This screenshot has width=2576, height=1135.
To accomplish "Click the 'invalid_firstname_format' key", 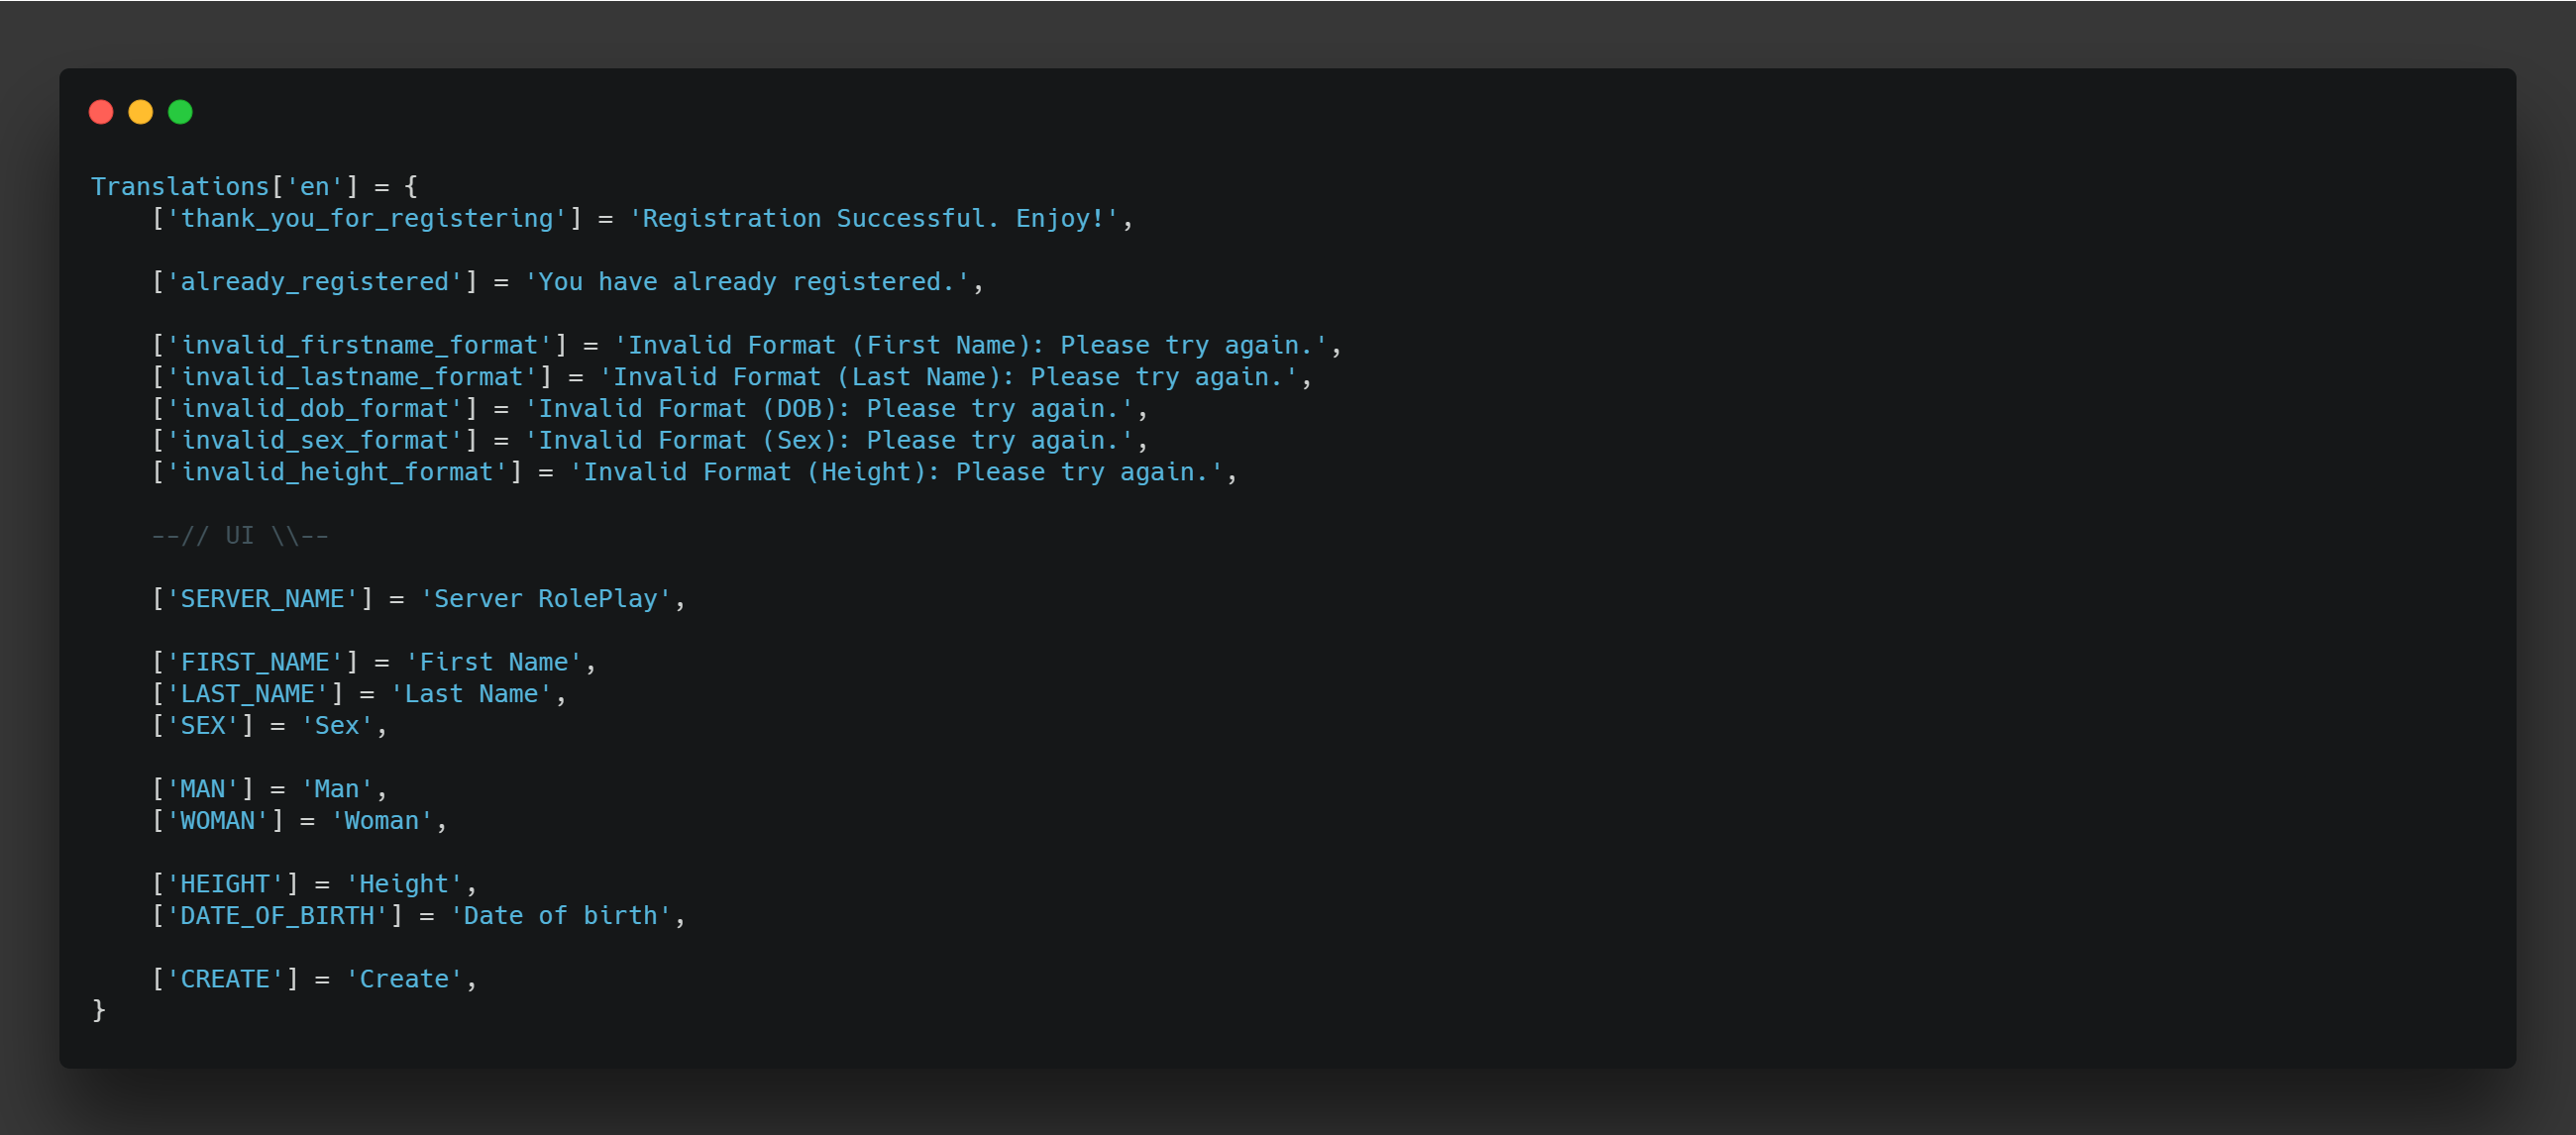I will click(359, 346).
